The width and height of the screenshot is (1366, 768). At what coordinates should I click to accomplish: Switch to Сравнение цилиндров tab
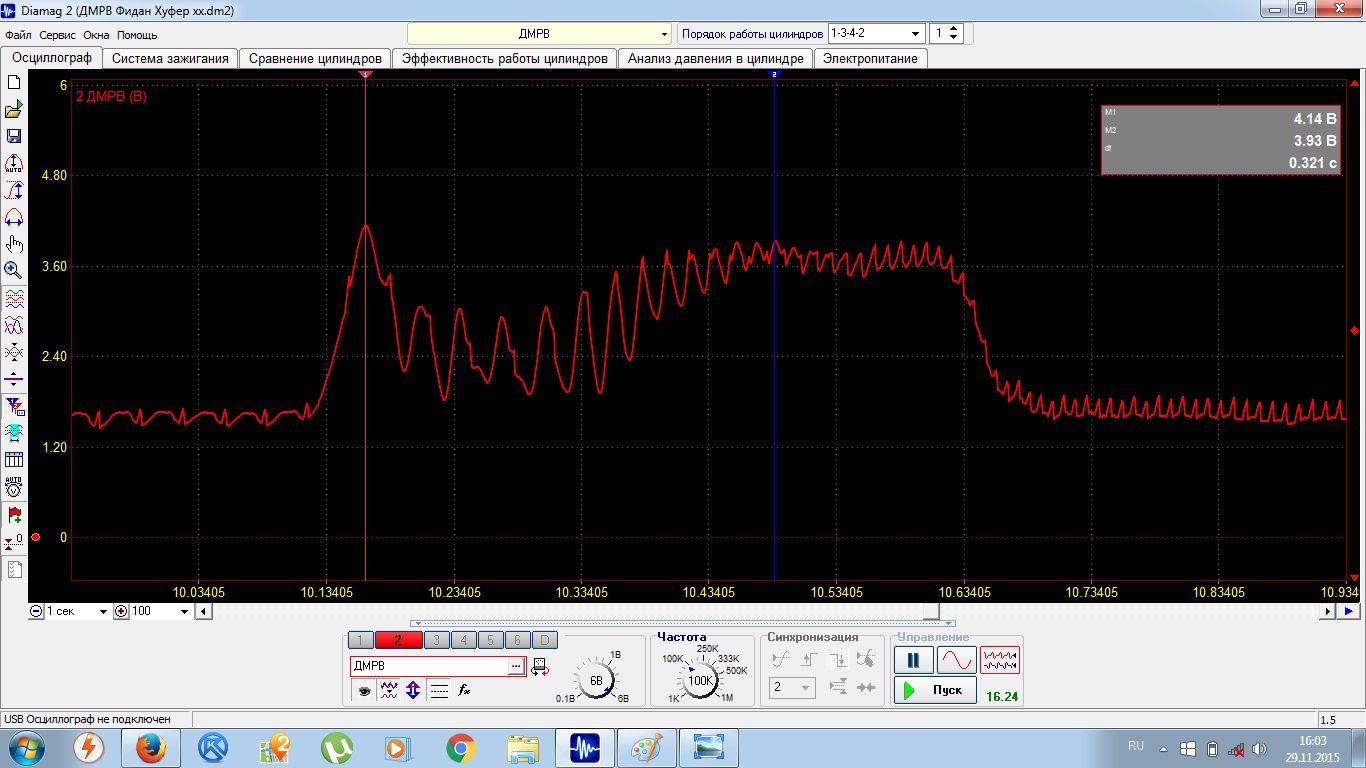315,59
